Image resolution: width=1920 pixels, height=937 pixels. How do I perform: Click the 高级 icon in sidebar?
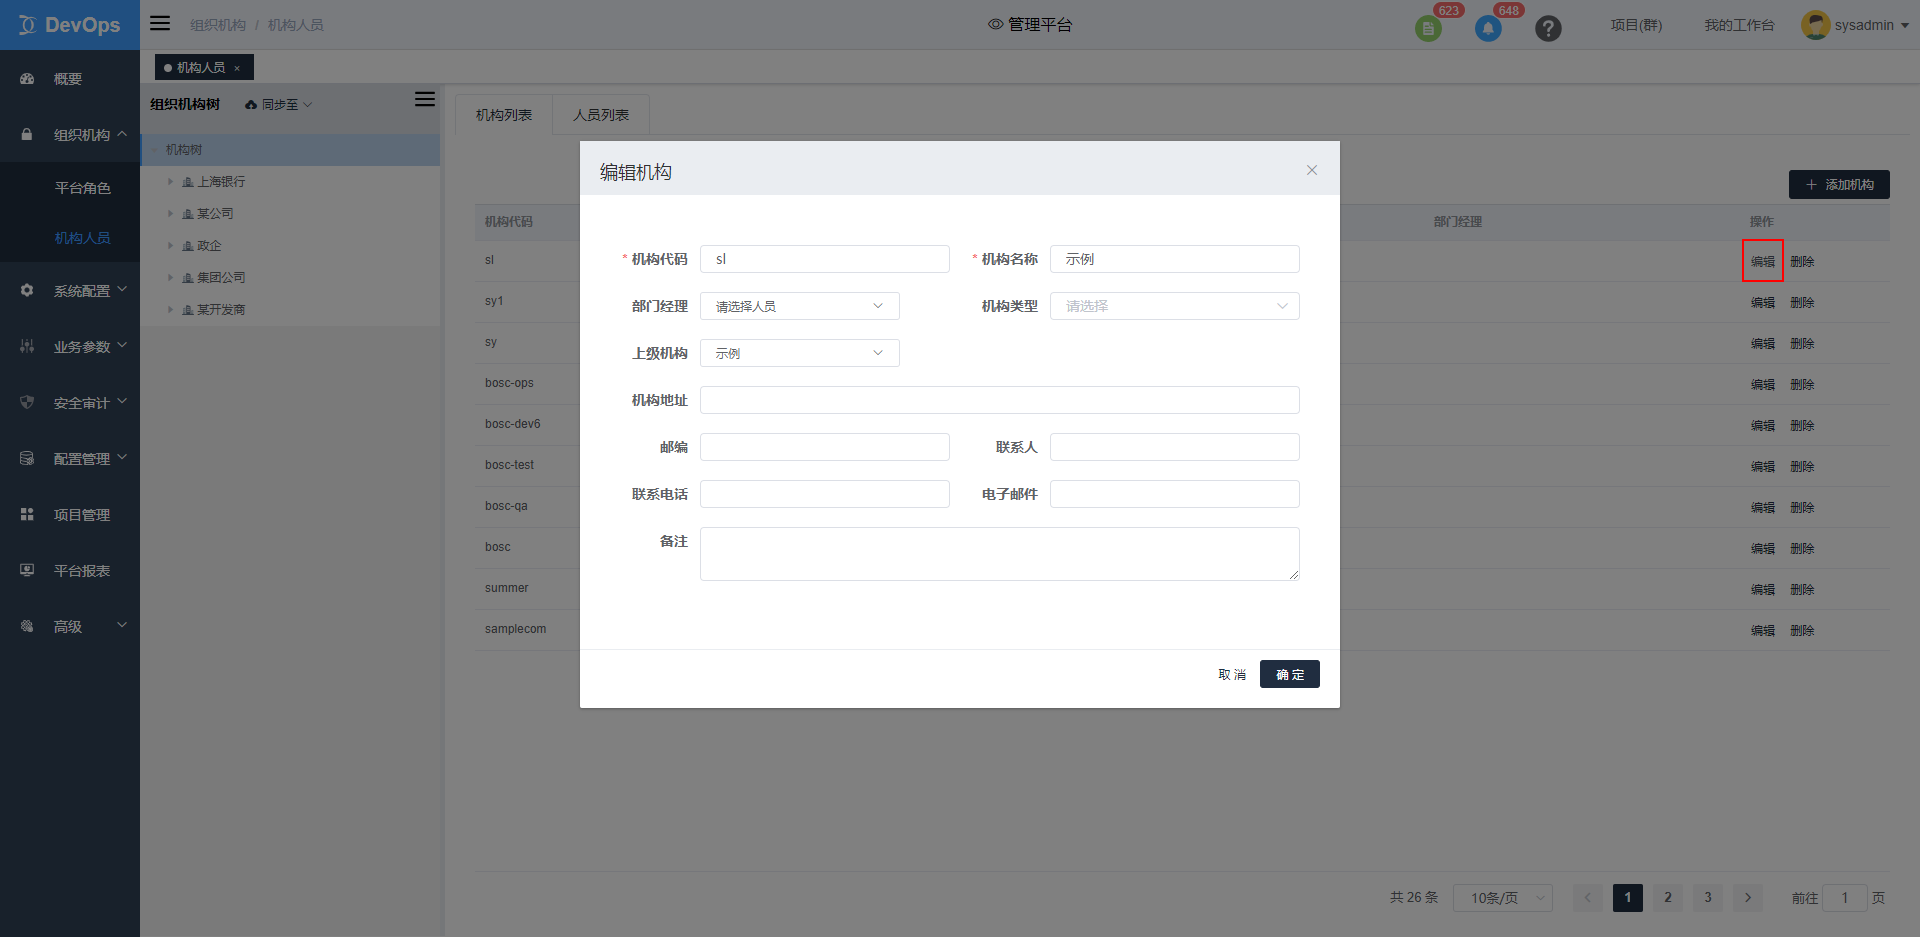(x=27, y=627)
